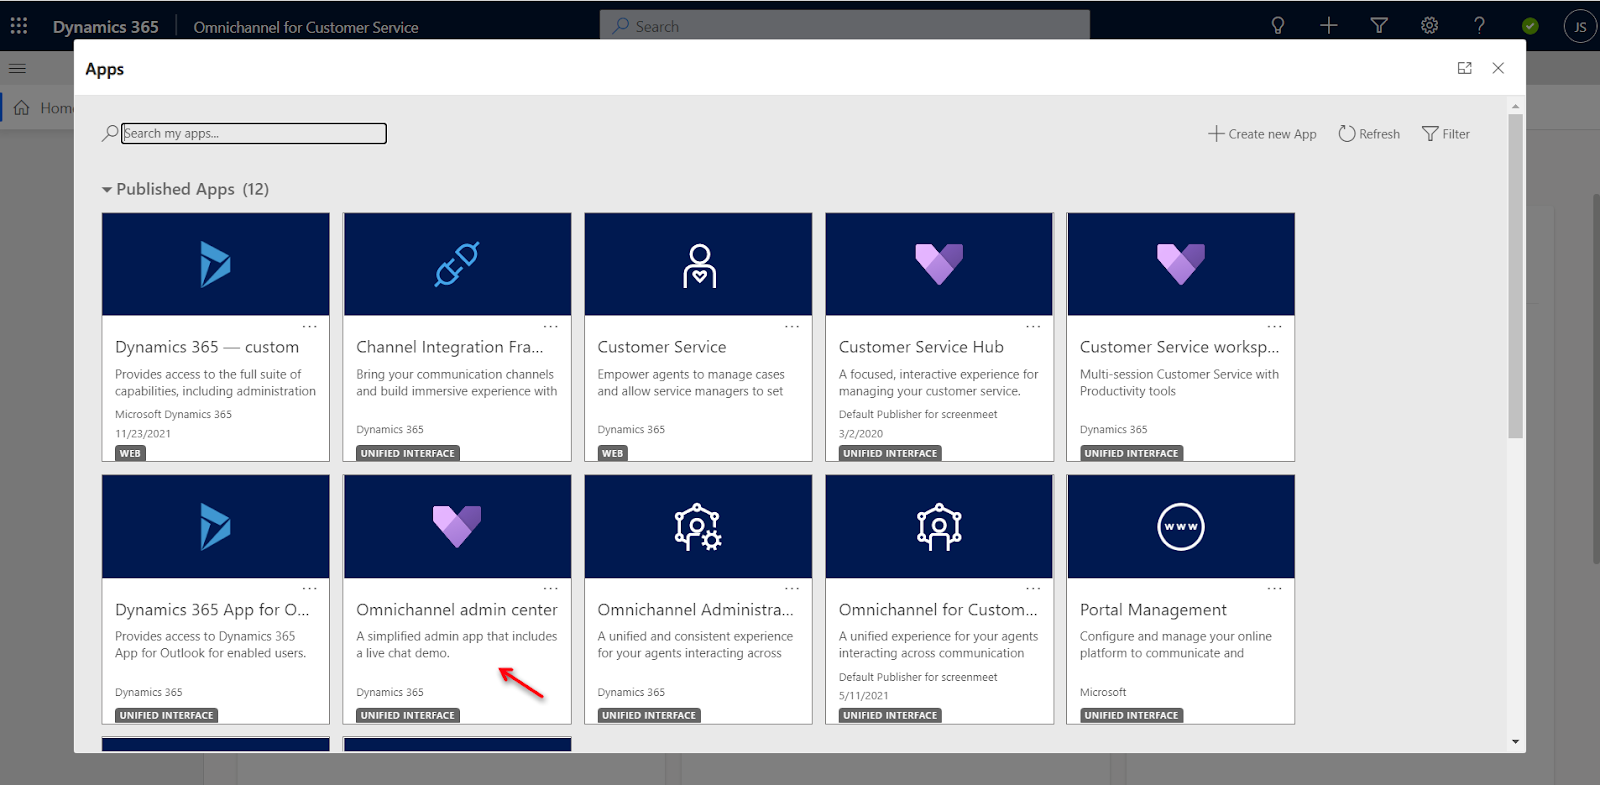Click the Dynamics 365 header brand link

(105, 27)
